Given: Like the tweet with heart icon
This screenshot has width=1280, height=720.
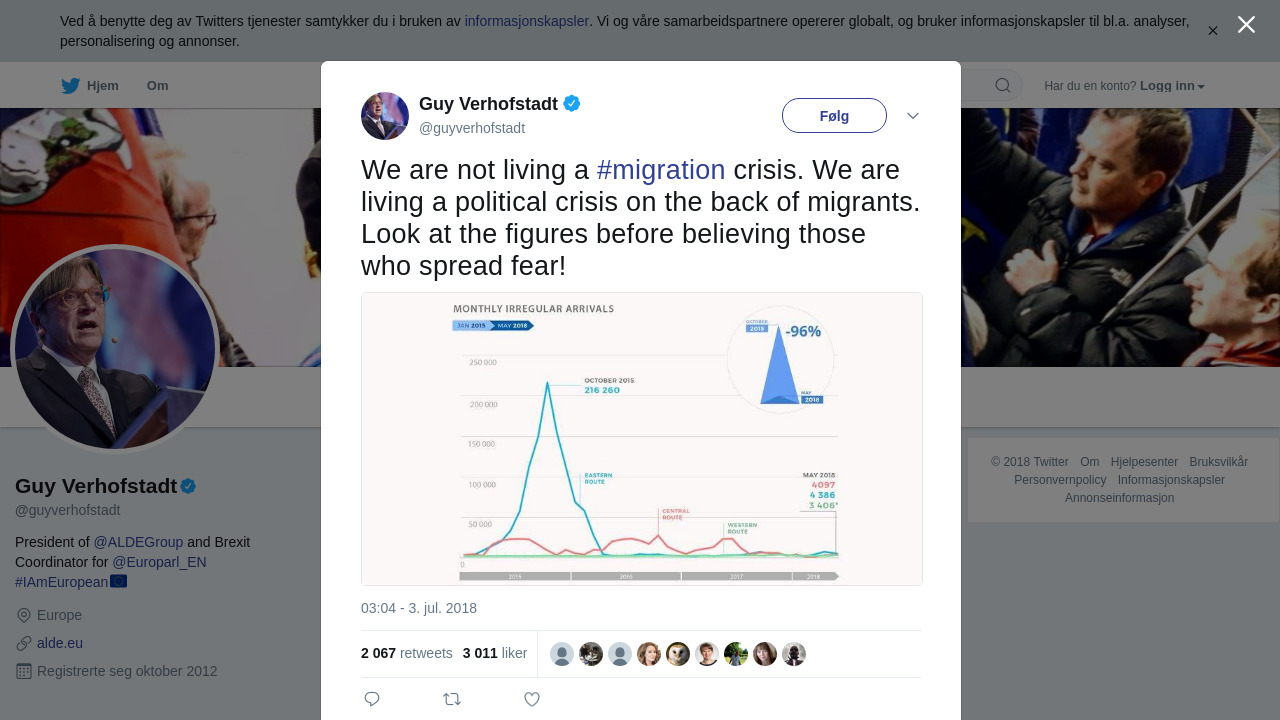Looking at the screenshot, I should (x=532, y=699).
